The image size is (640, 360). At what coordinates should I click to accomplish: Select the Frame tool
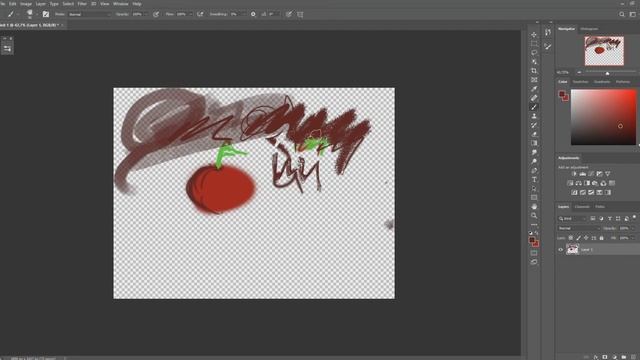(534, 80)
